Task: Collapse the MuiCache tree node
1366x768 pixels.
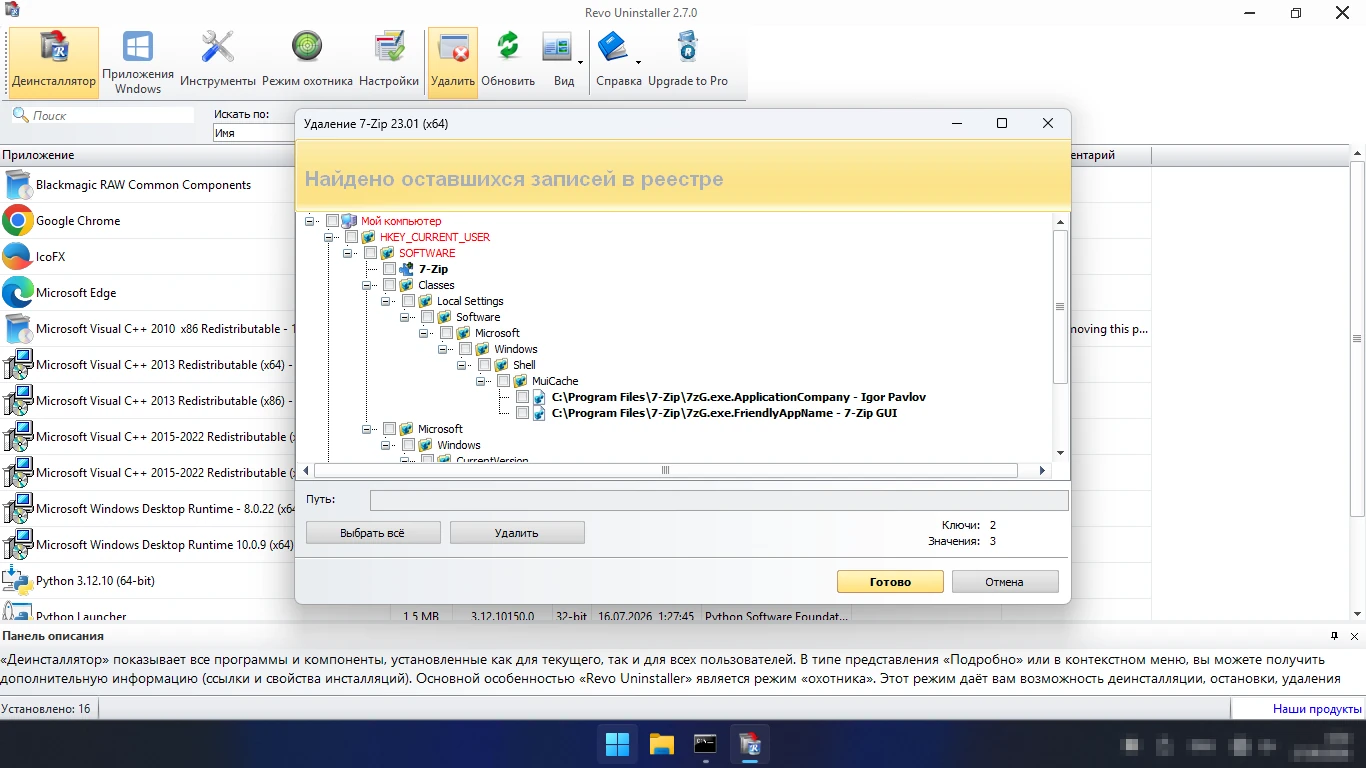Action: [x=481, y=381]
